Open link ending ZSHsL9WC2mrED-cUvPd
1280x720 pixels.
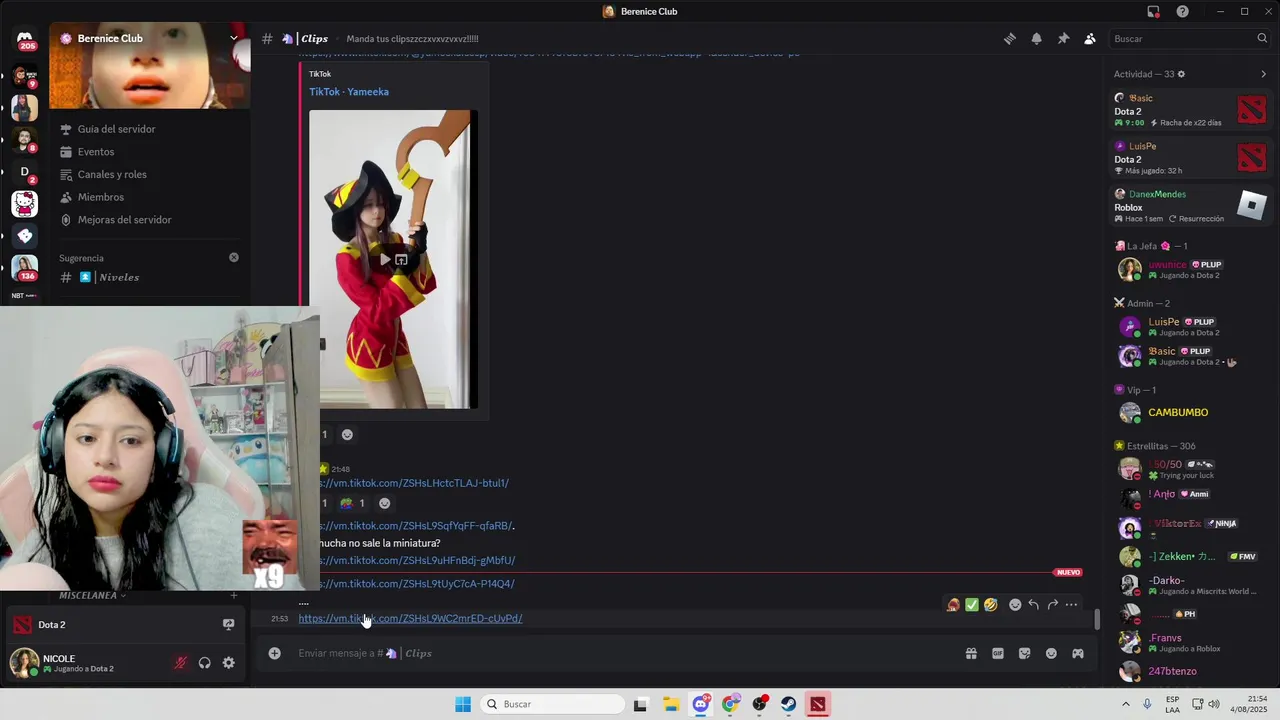pos(410,619)
